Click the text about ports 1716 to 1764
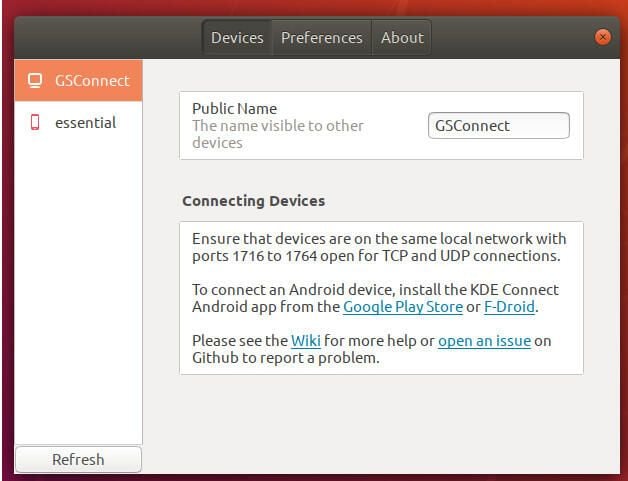Screen dimensions: 628x481 (x=379, y=247)
